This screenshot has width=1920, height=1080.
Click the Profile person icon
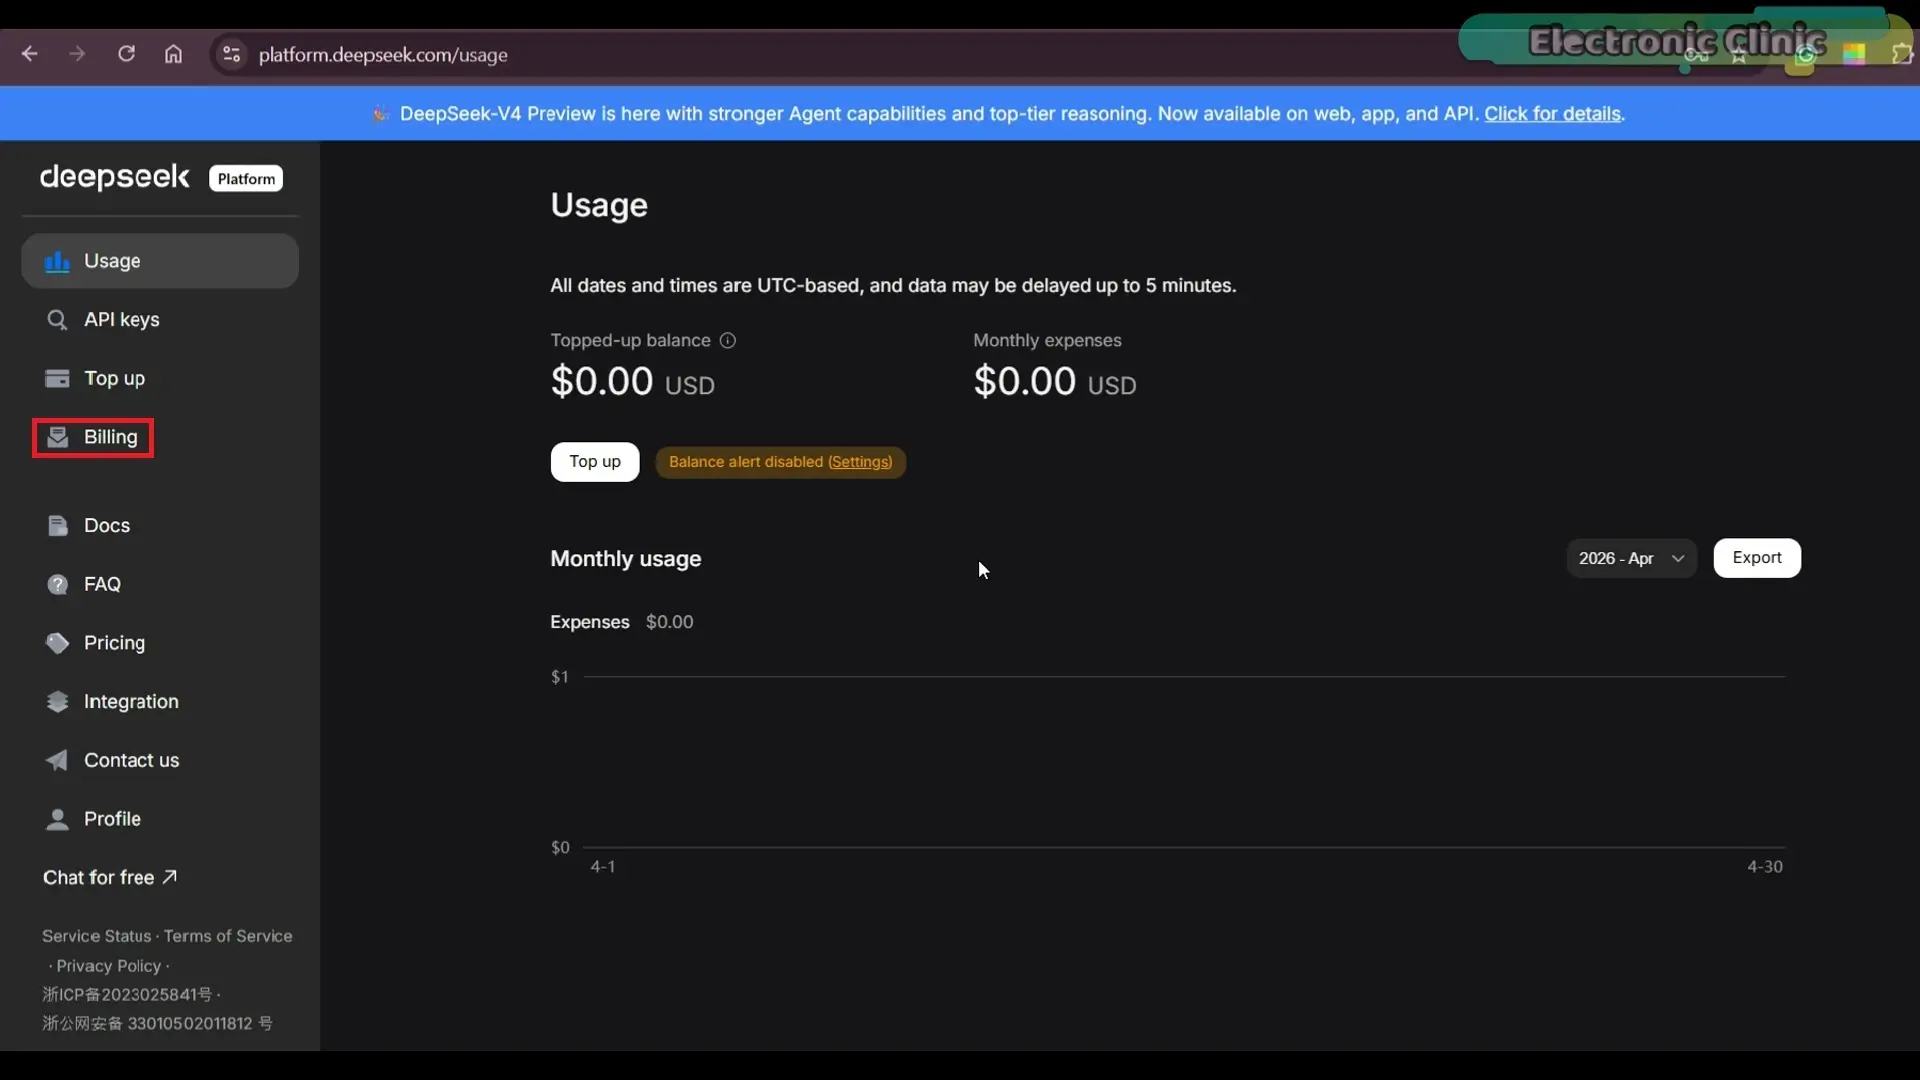tap(57, 819)
